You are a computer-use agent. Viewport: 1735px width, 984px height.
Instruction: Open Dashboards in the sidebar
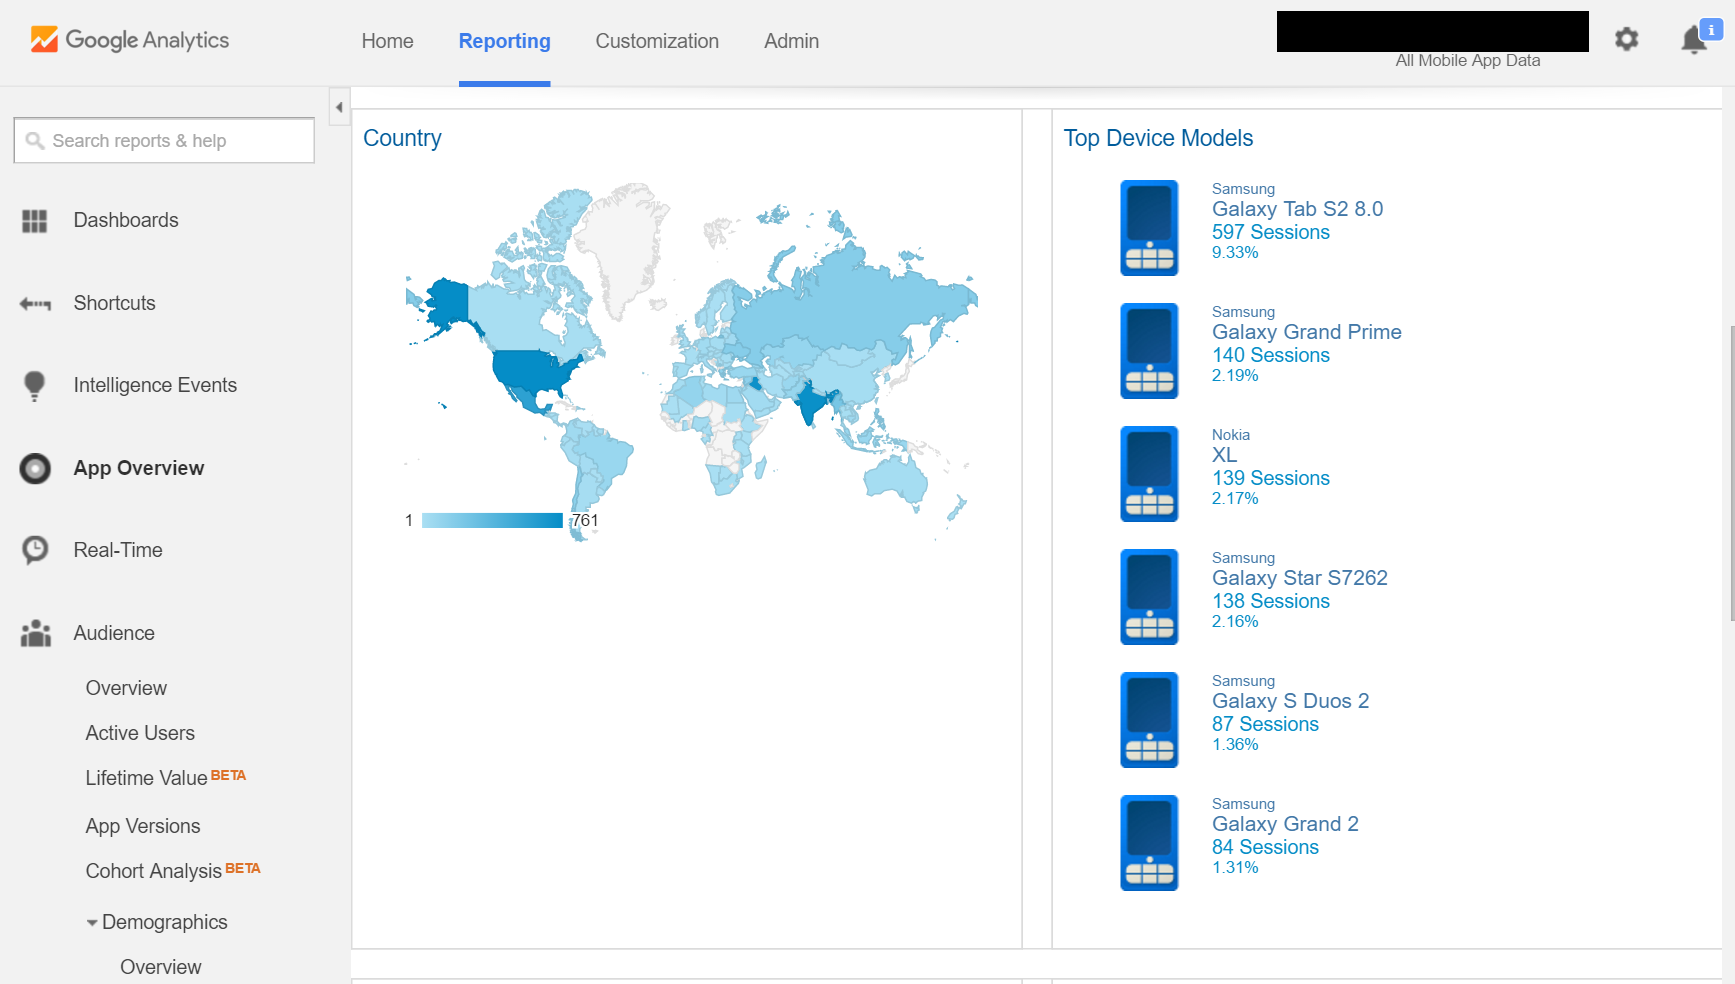[x=126, y=220]
